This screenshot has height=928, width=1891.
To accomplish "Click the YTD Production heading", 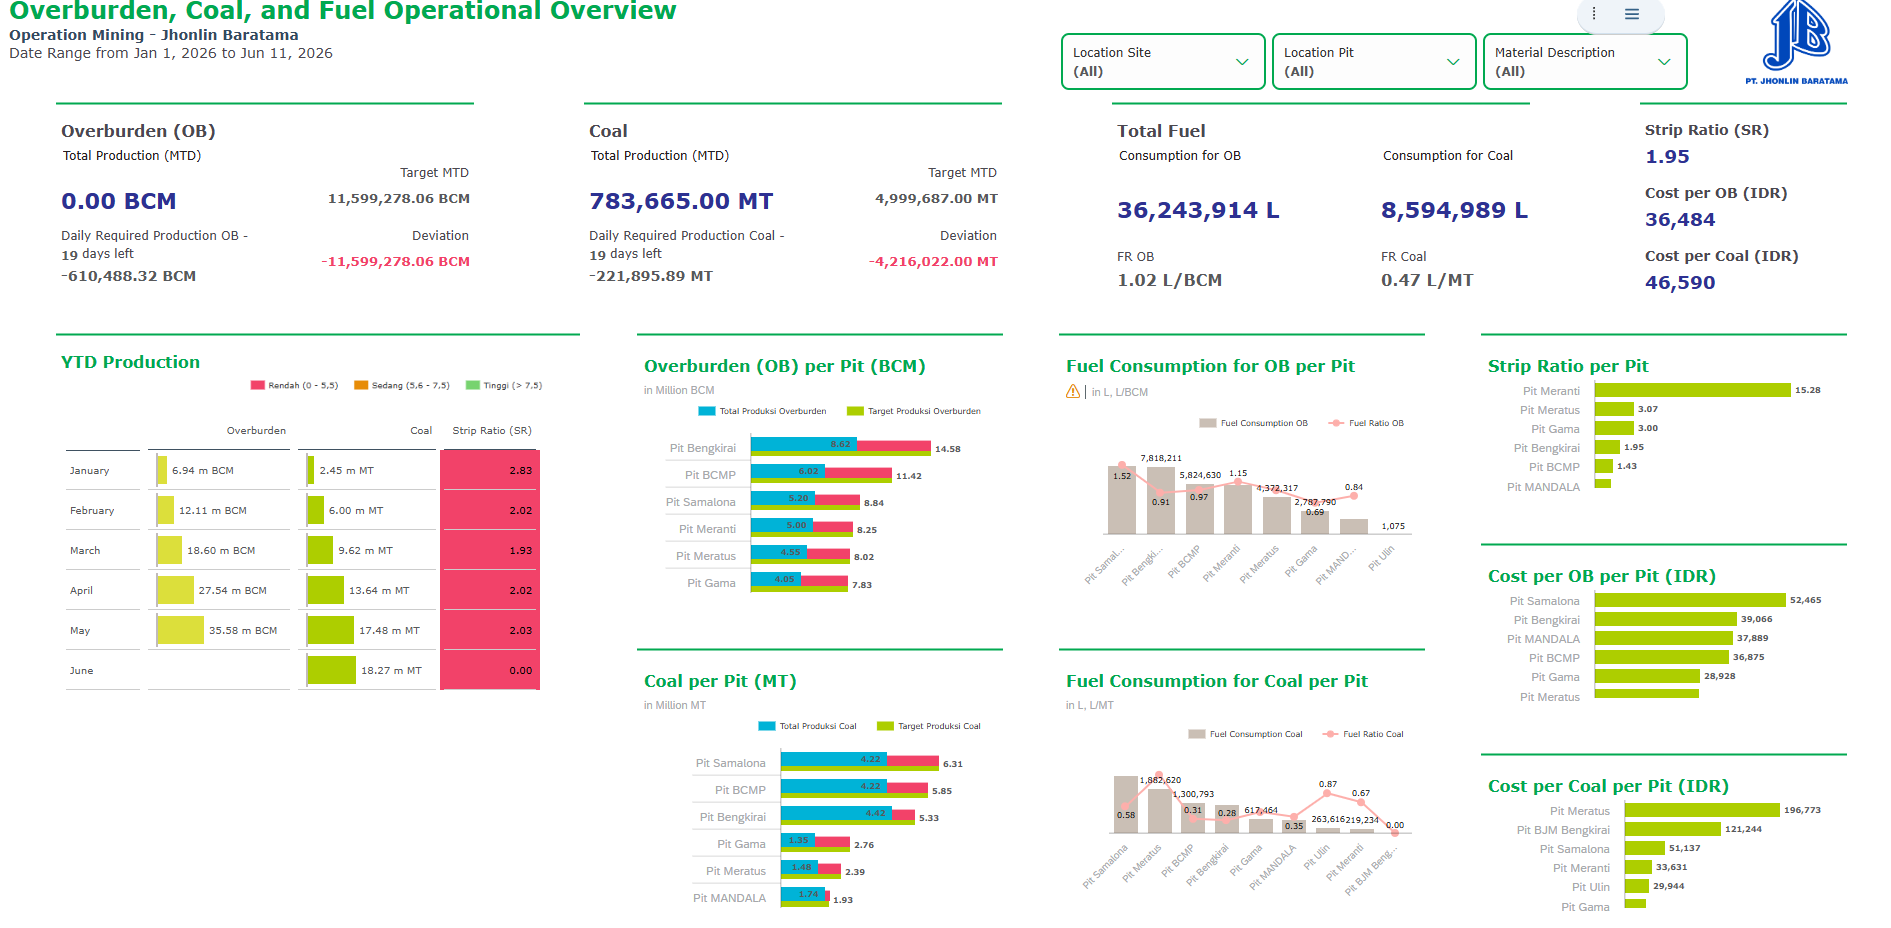I will (130, 362).
